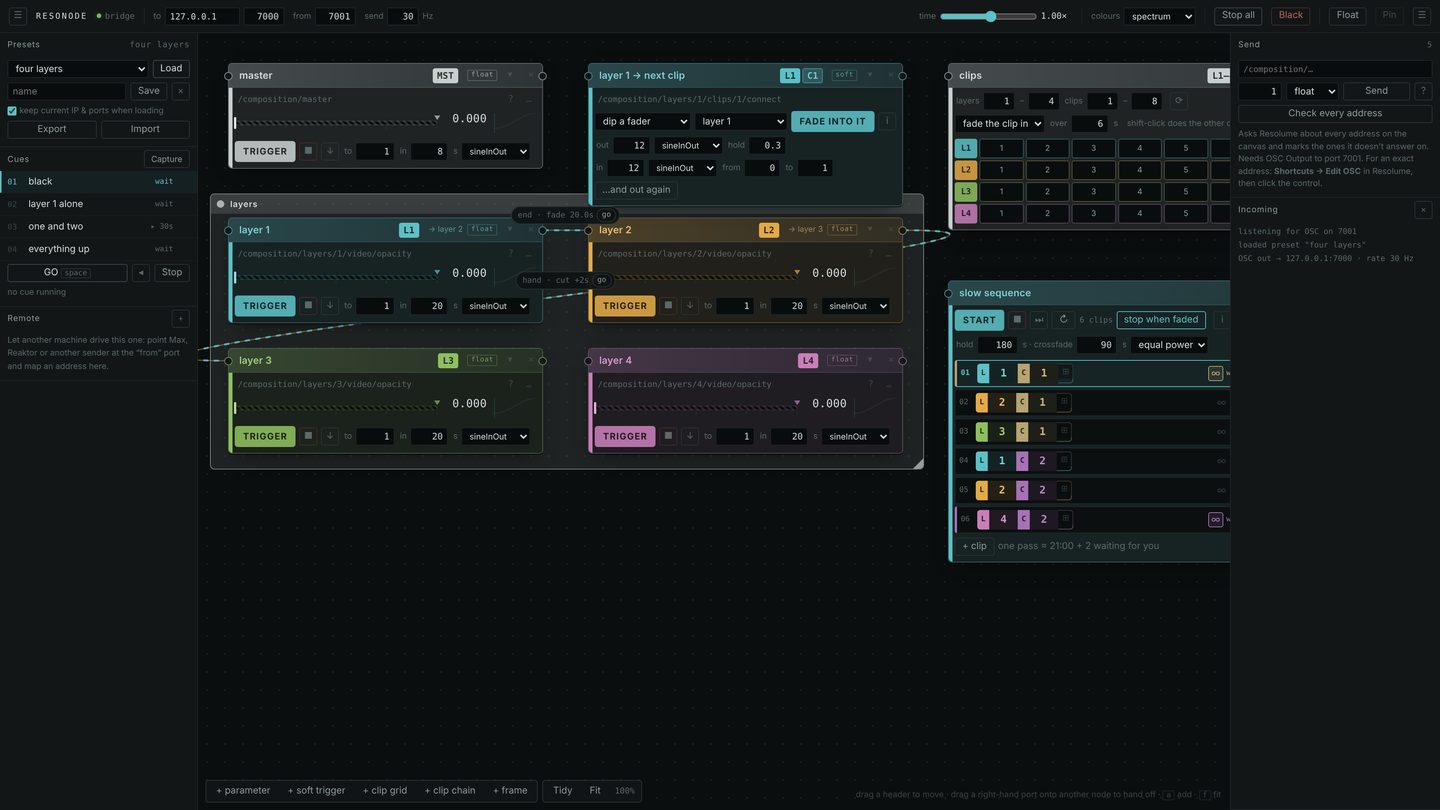Viewport: 1440px width, 810px height.
Task: Toggle float tag on layer 2 node
Action: tap(842, 229)
